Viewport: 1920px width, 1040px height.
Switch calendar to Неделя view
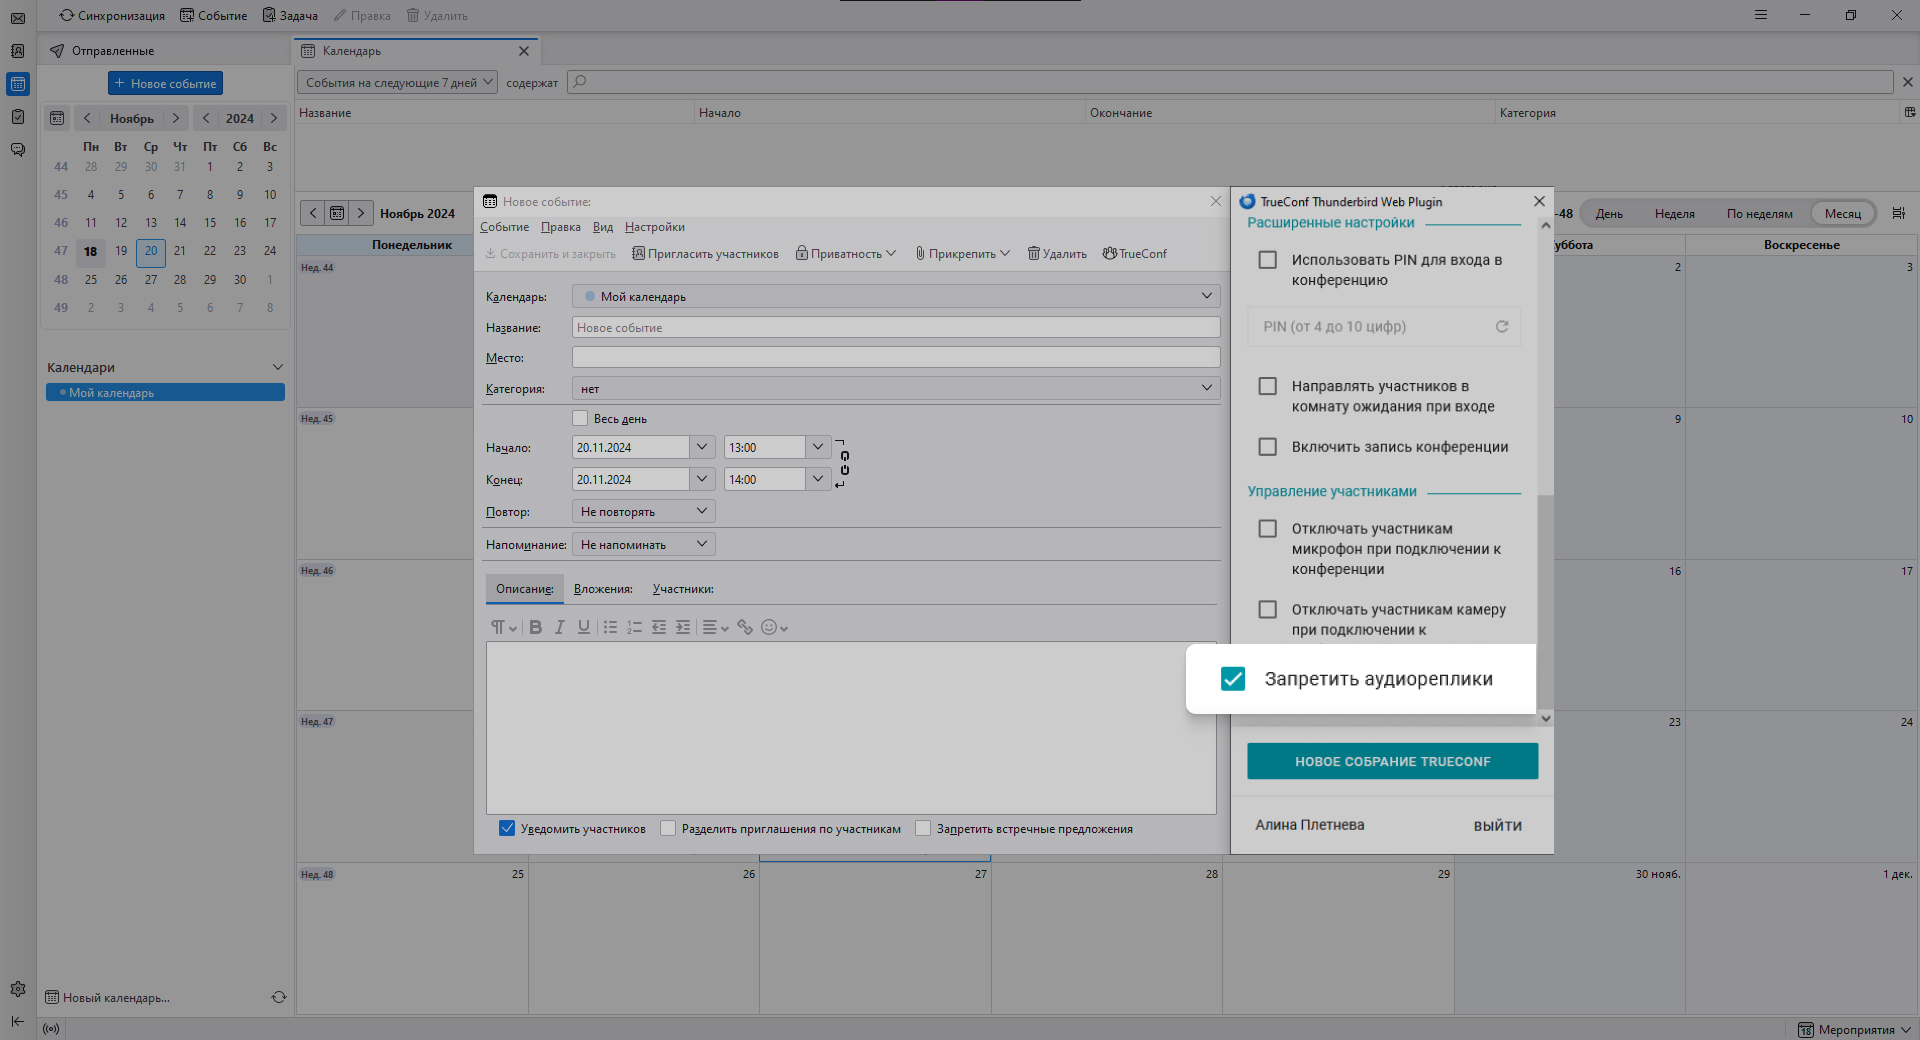pyautogui.click(x=1674, y=213)
